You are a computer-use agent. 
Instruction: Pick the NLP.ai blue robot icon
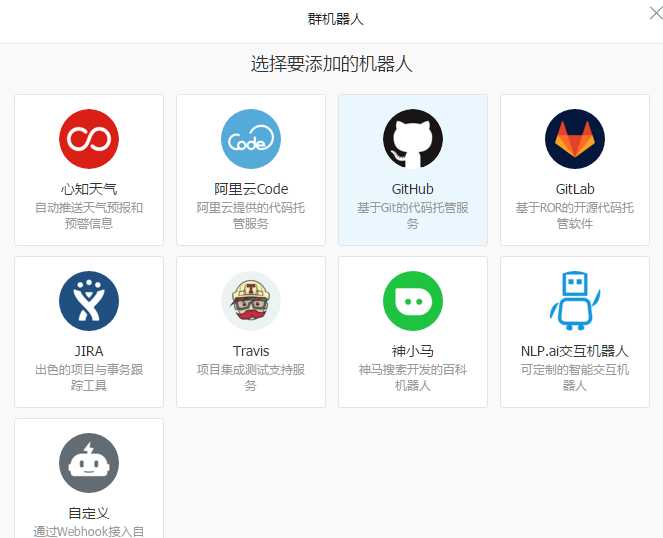[575, 301]
